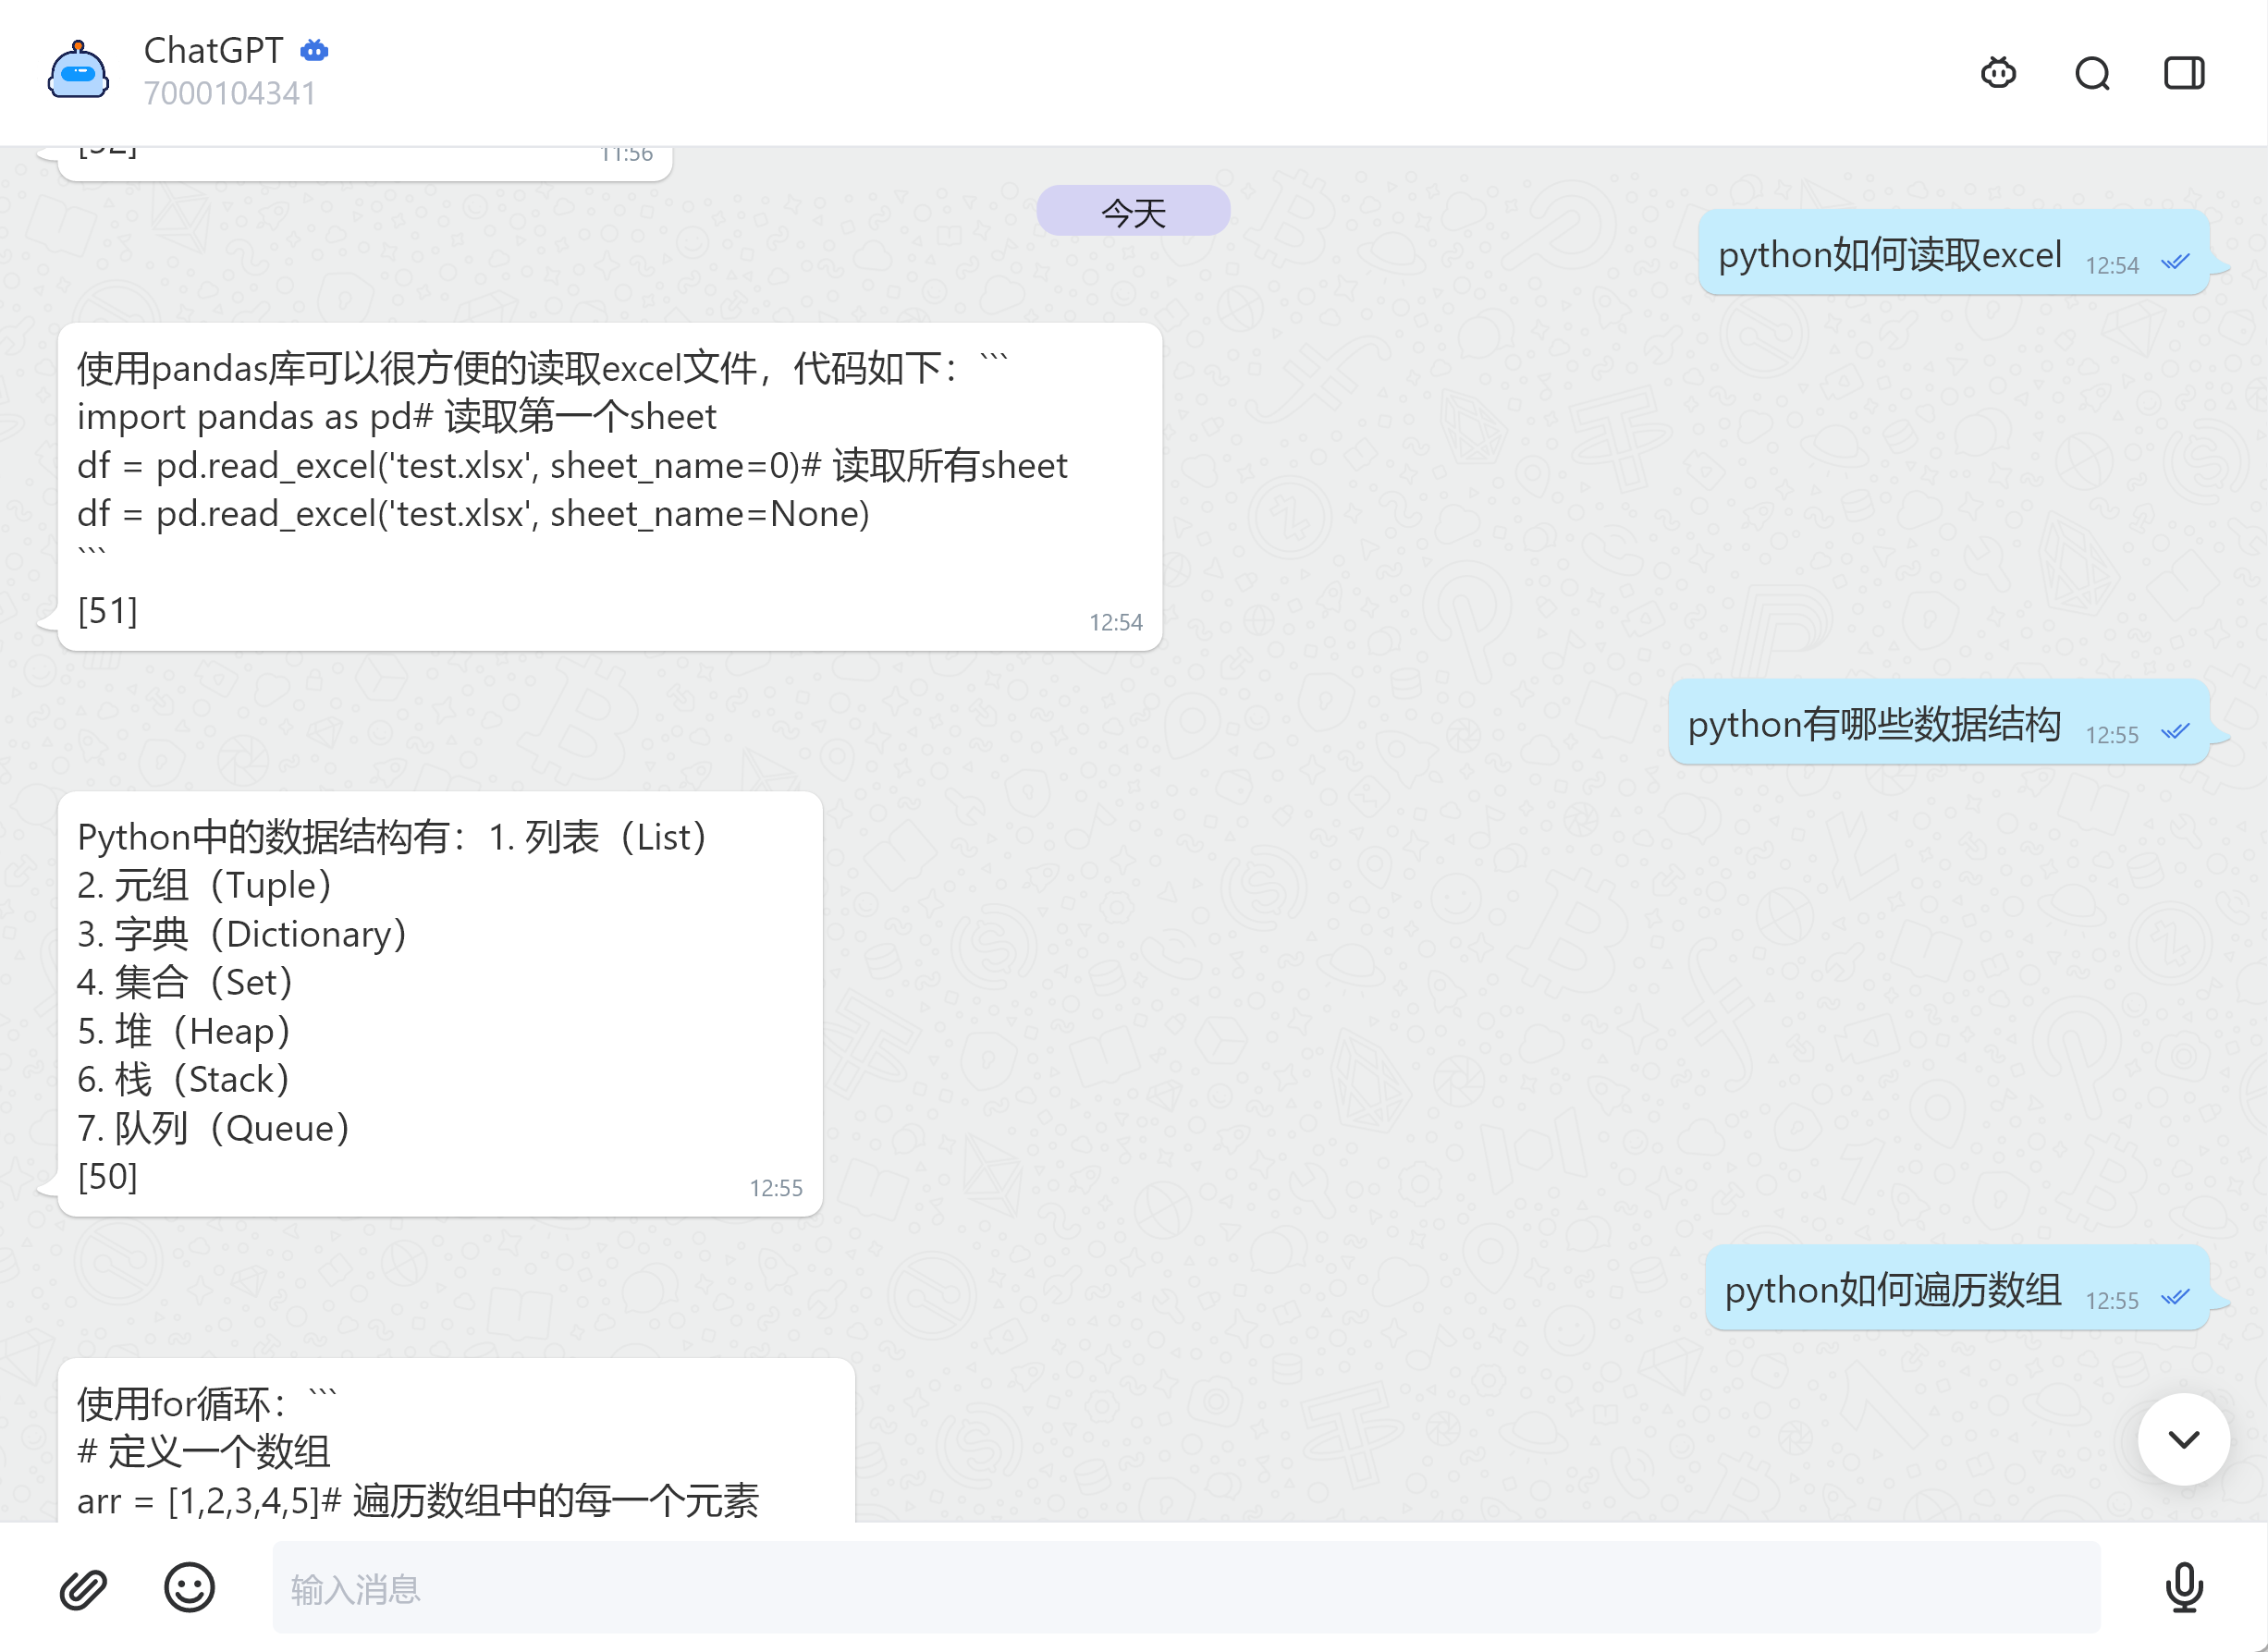
Task: Click the Python data structures reply bubble
Action: click(x=440, y=1004)
